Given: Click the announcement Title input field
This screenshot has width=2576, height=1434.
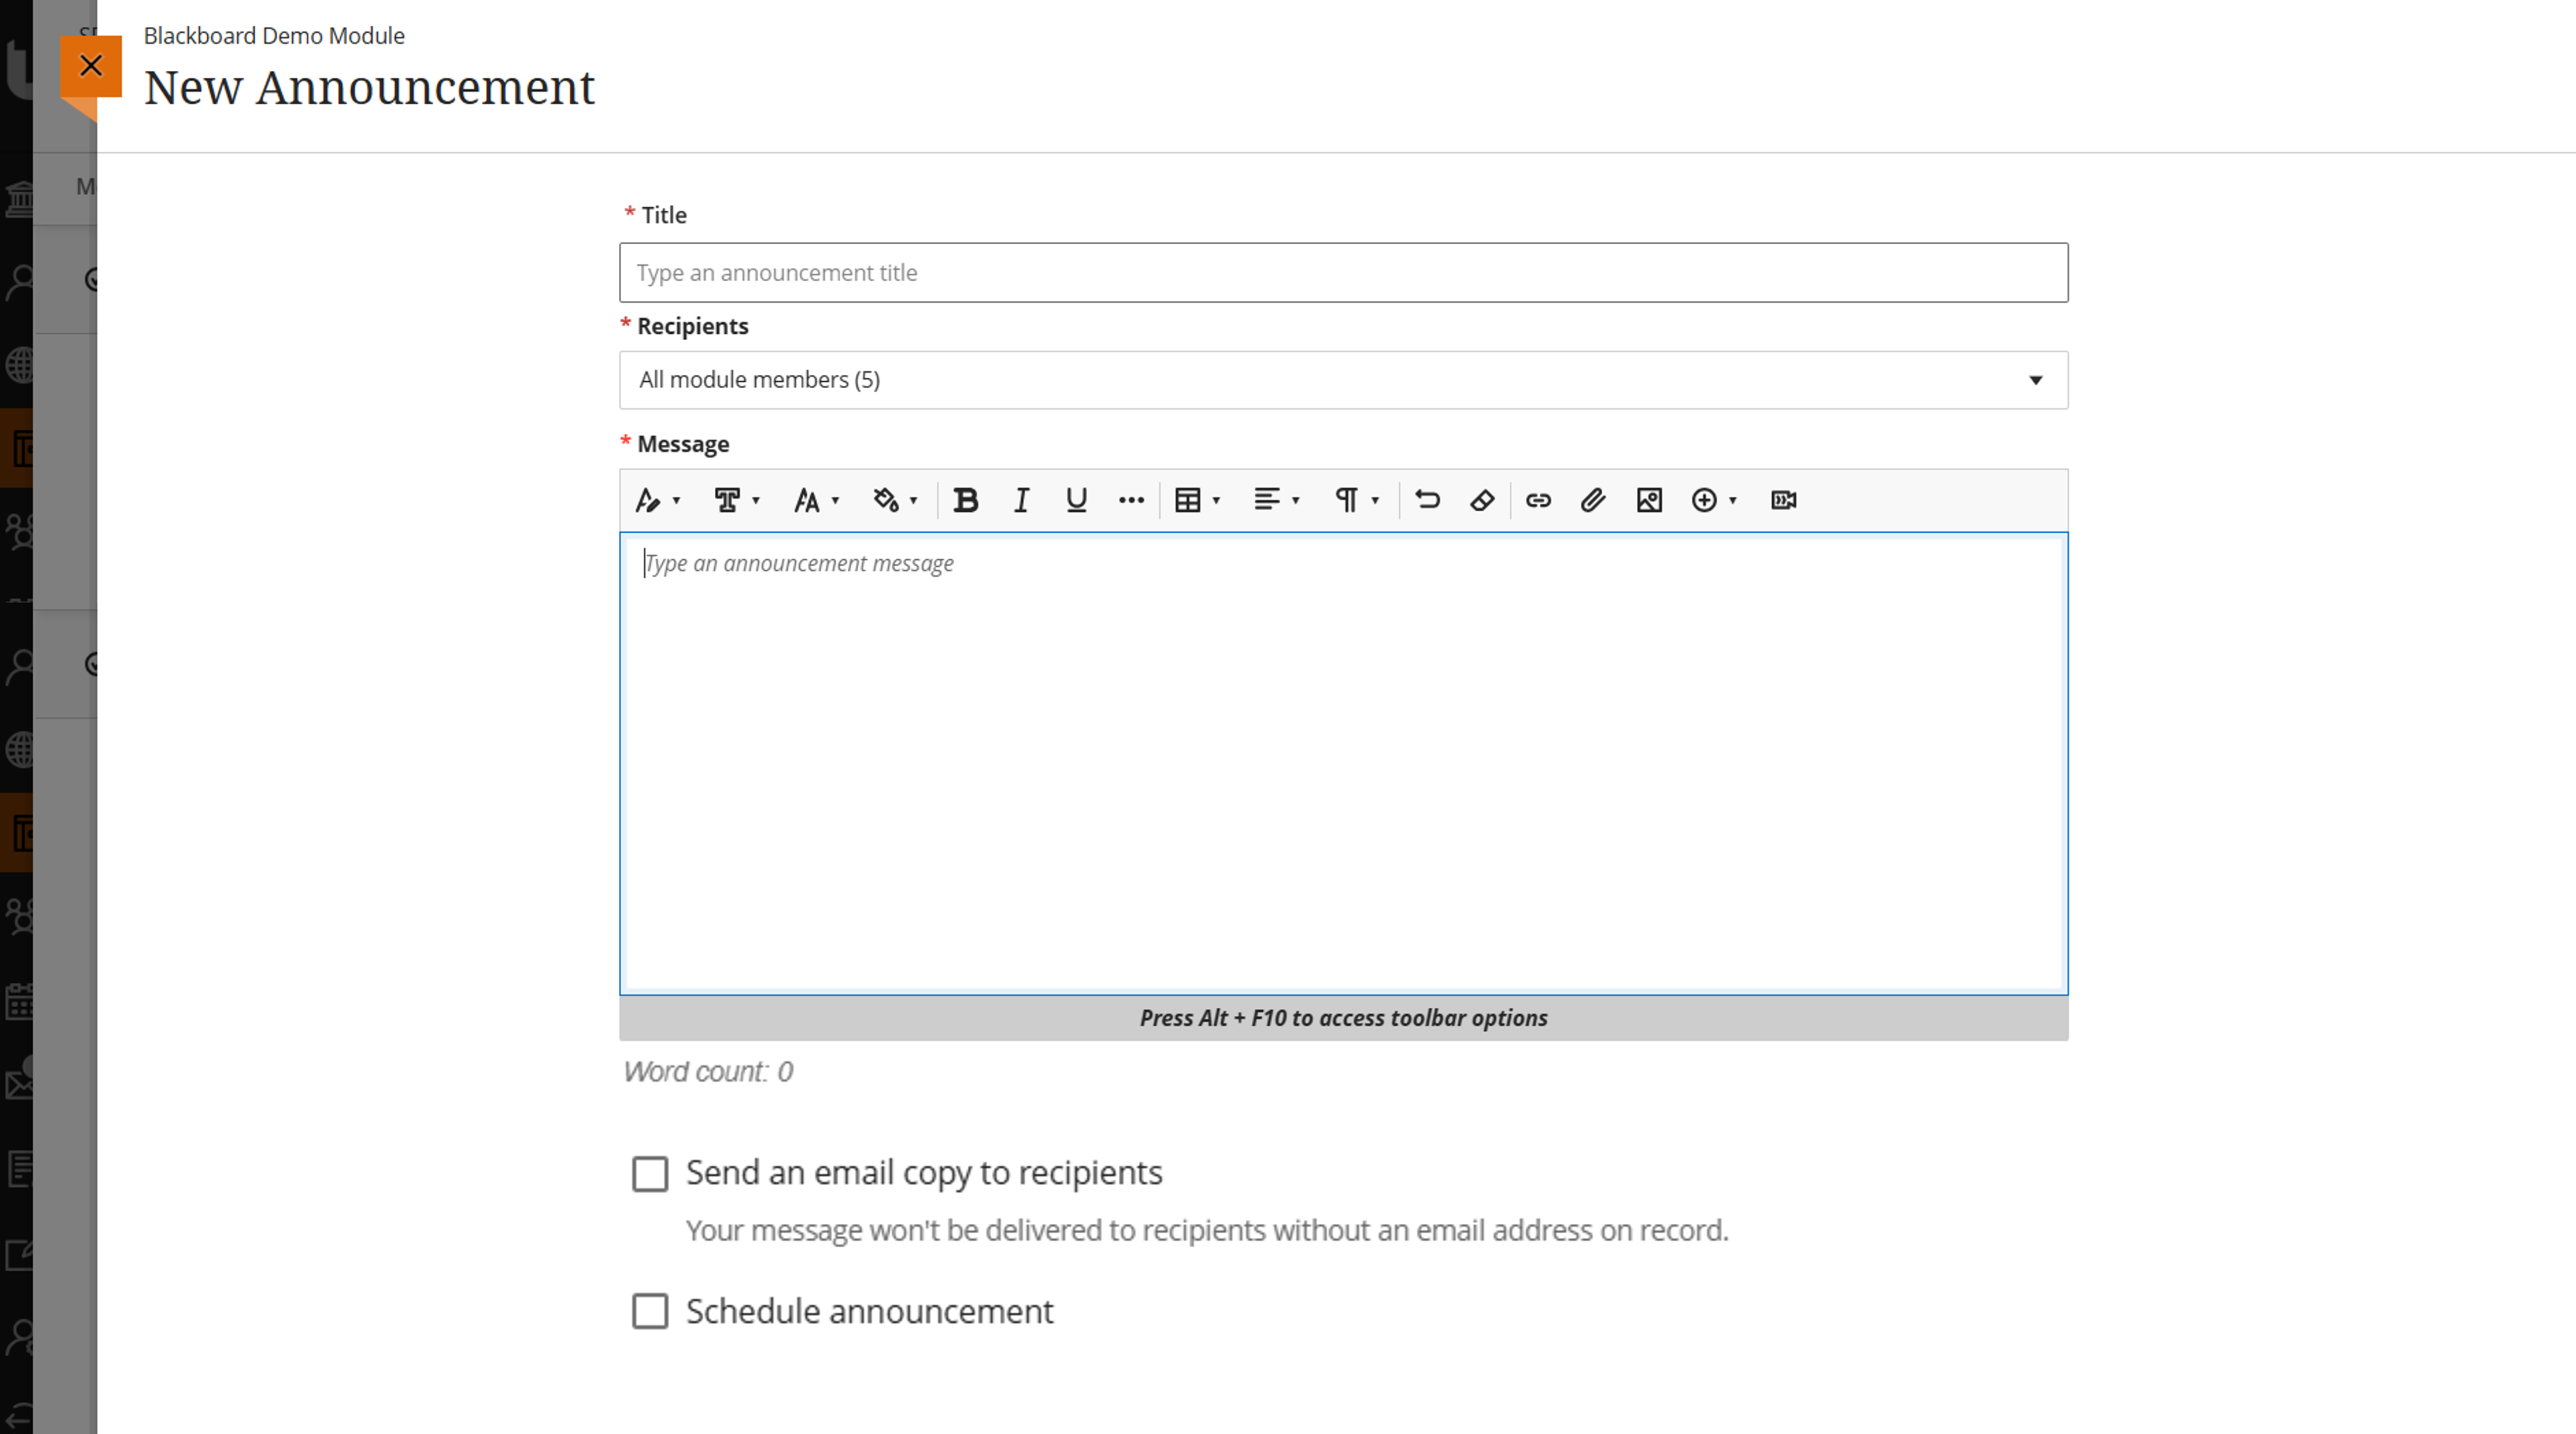Looking at the screenshot, I should click(x=1343, y=272).
